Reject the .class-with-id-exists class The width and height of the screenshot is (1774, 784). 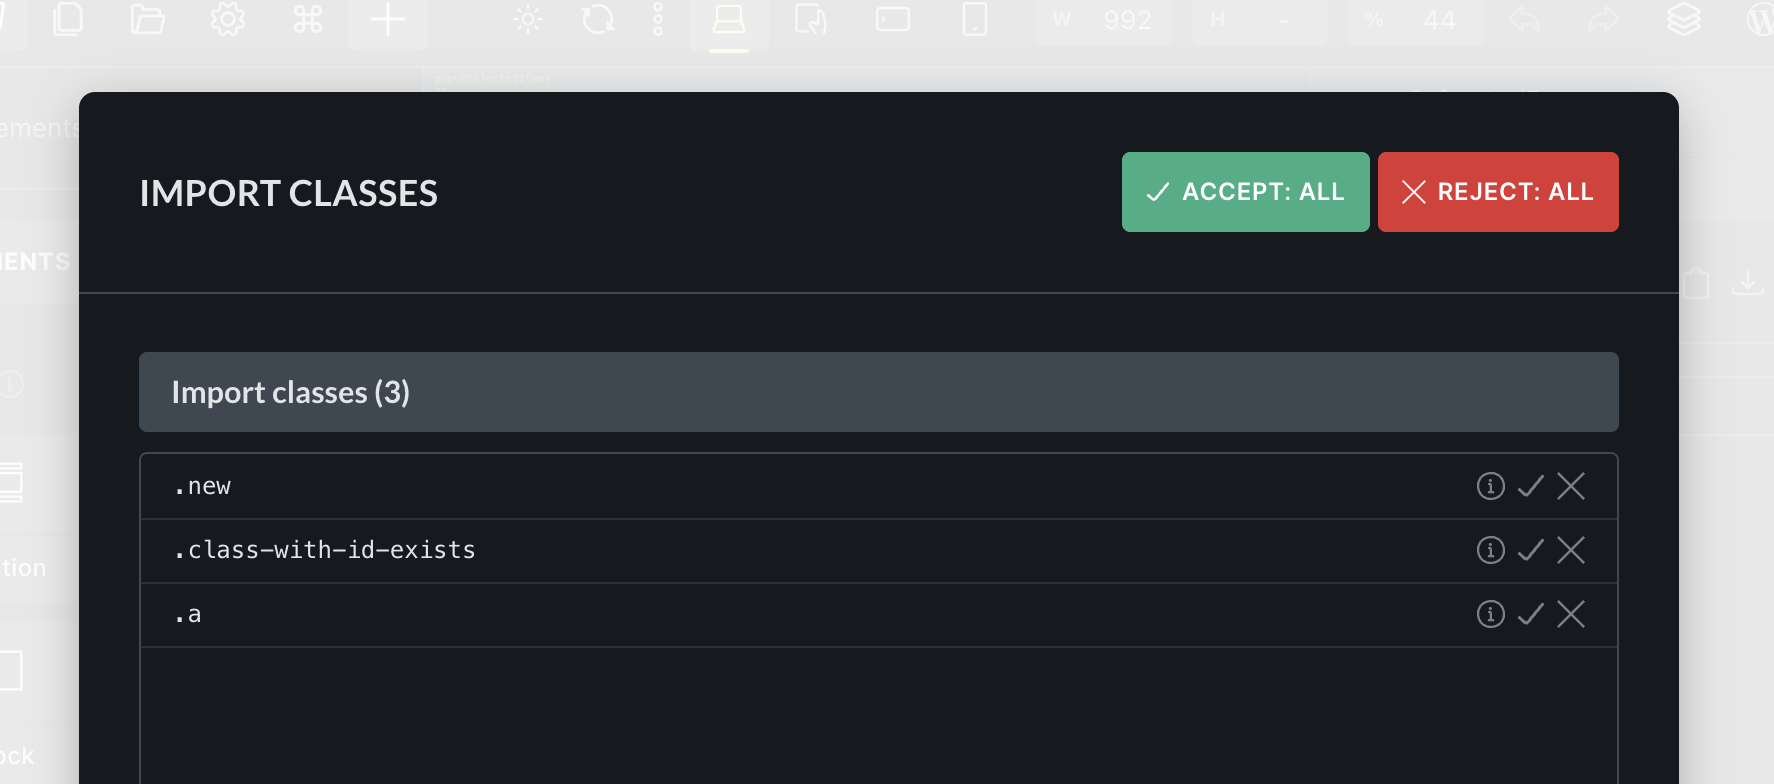pos(1571,550)
